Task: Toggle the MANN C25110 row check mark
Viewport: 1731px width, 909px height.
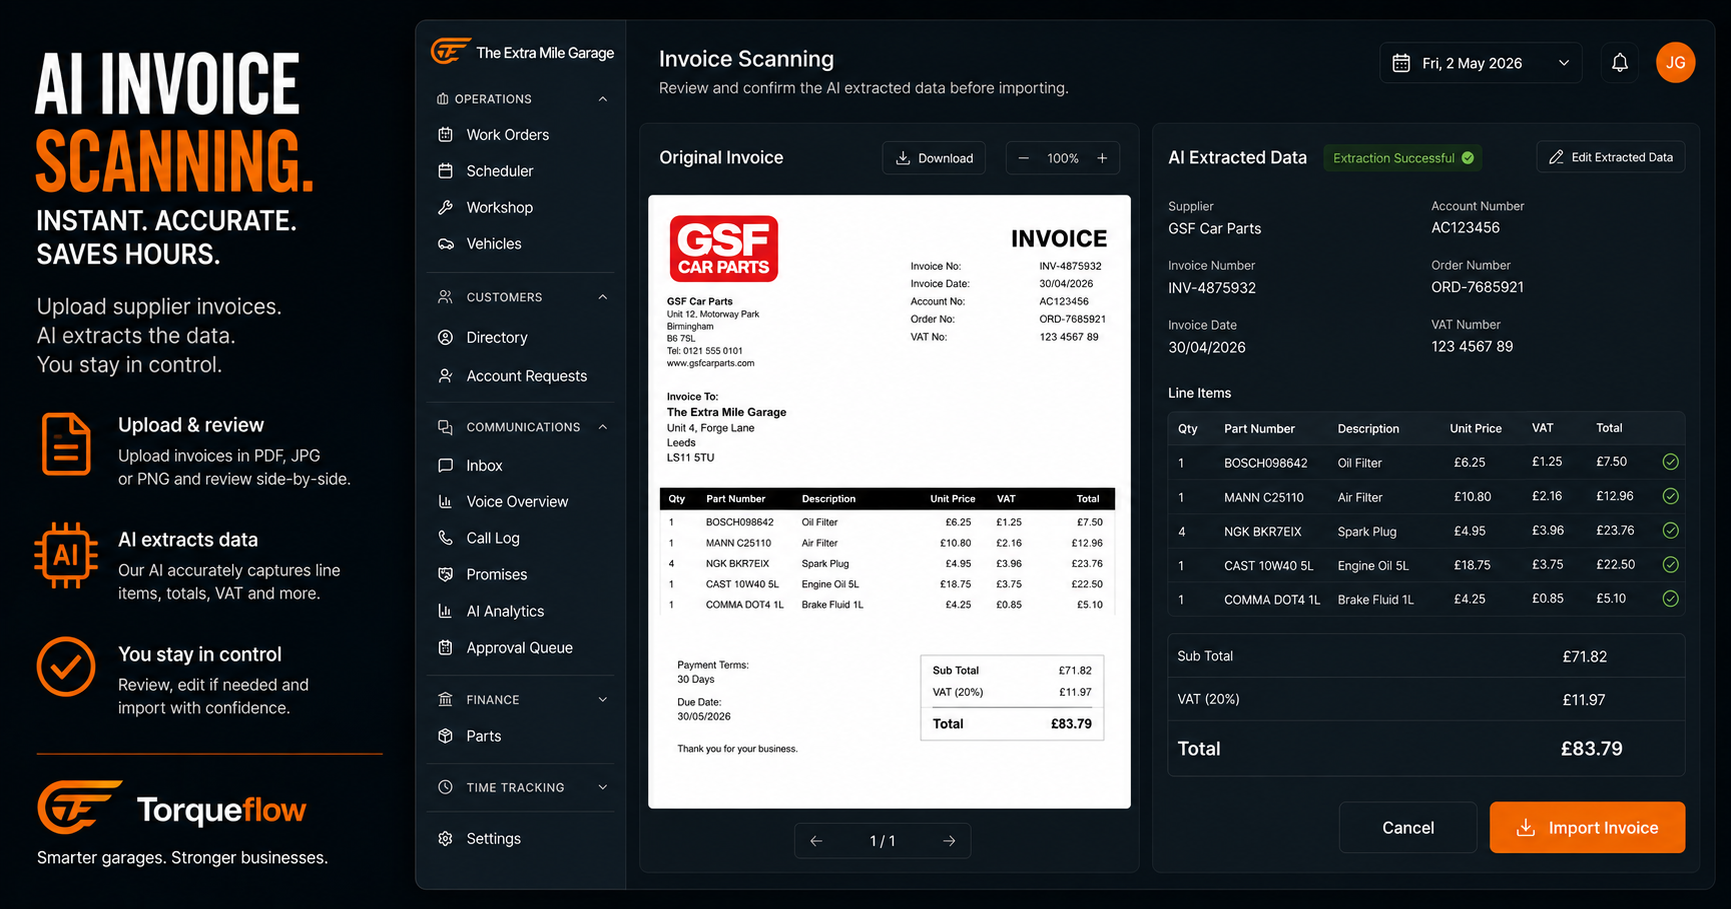Action: tap(1670, 496)
